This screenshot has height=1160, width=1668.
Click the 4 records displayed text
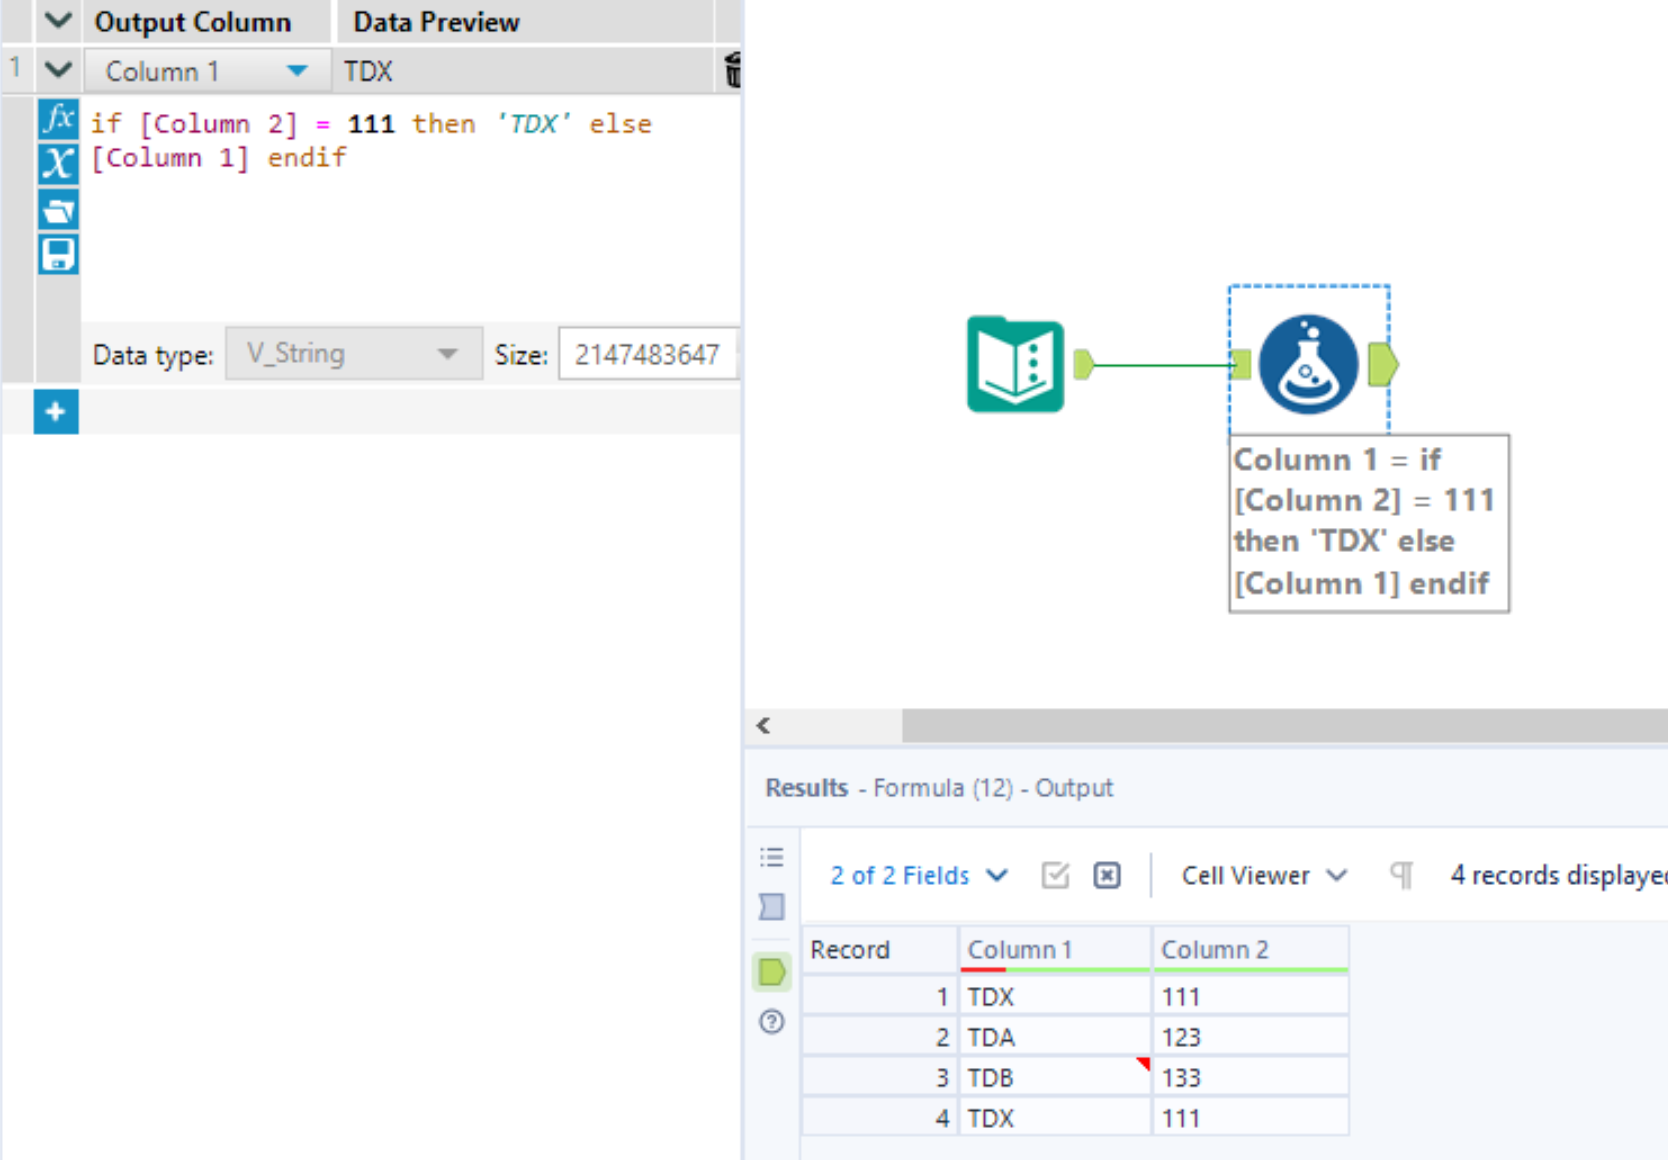1558,876
